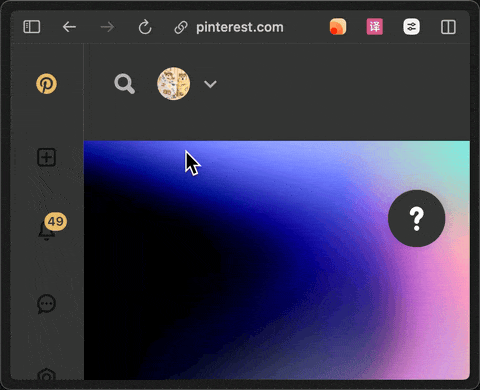Screen dimensions: 480x390
Task: Expand the accounts chevron dropdown
Action: [210, 84]
